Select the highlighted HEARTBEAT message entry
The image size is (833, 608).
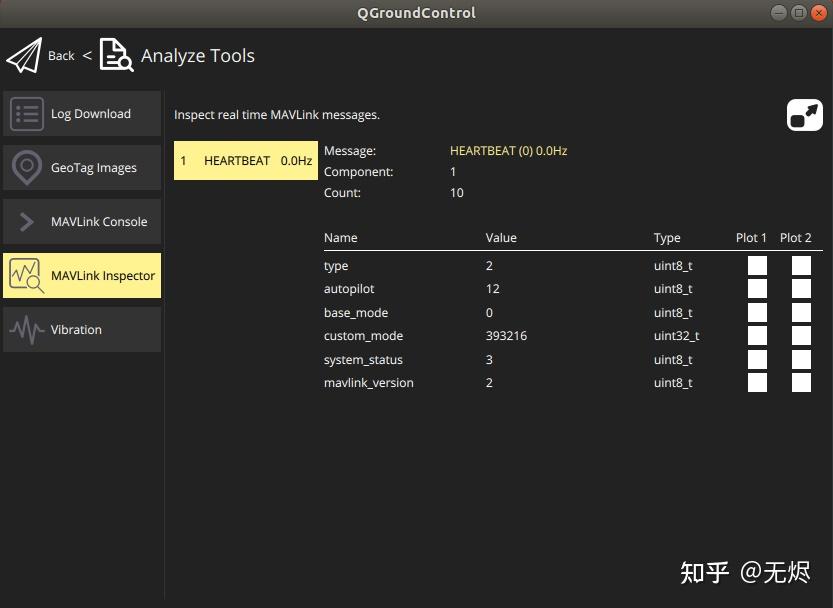point(245,160)
